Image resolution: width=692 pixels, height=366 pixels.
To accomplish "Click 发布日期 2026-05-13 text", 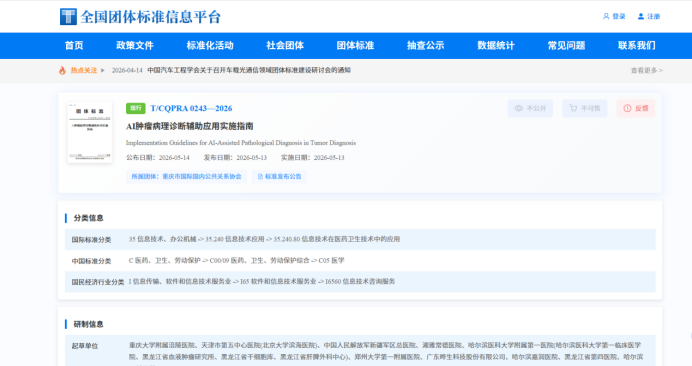I will pyautogui.click(x=235, y=158).
